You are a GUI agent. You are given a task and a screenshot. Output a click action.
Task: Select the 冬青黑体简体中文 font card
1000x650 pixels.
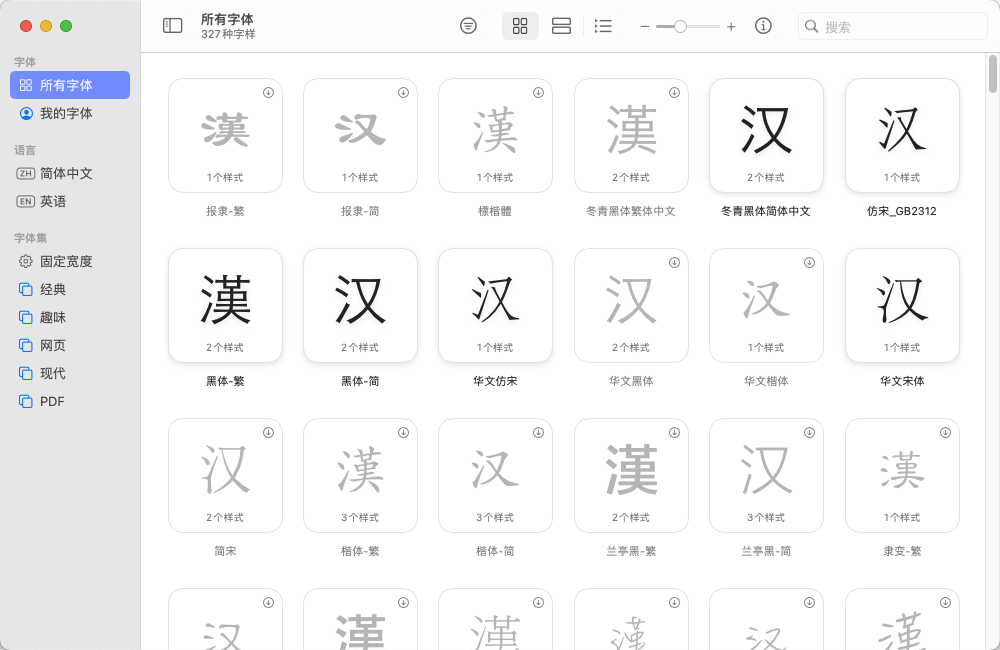767,135
